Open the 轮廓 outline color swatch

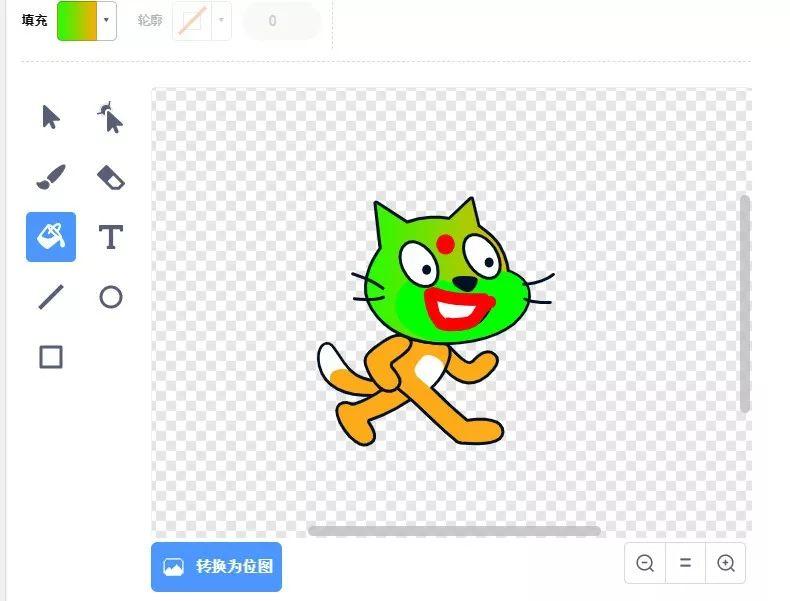(192, 21)
